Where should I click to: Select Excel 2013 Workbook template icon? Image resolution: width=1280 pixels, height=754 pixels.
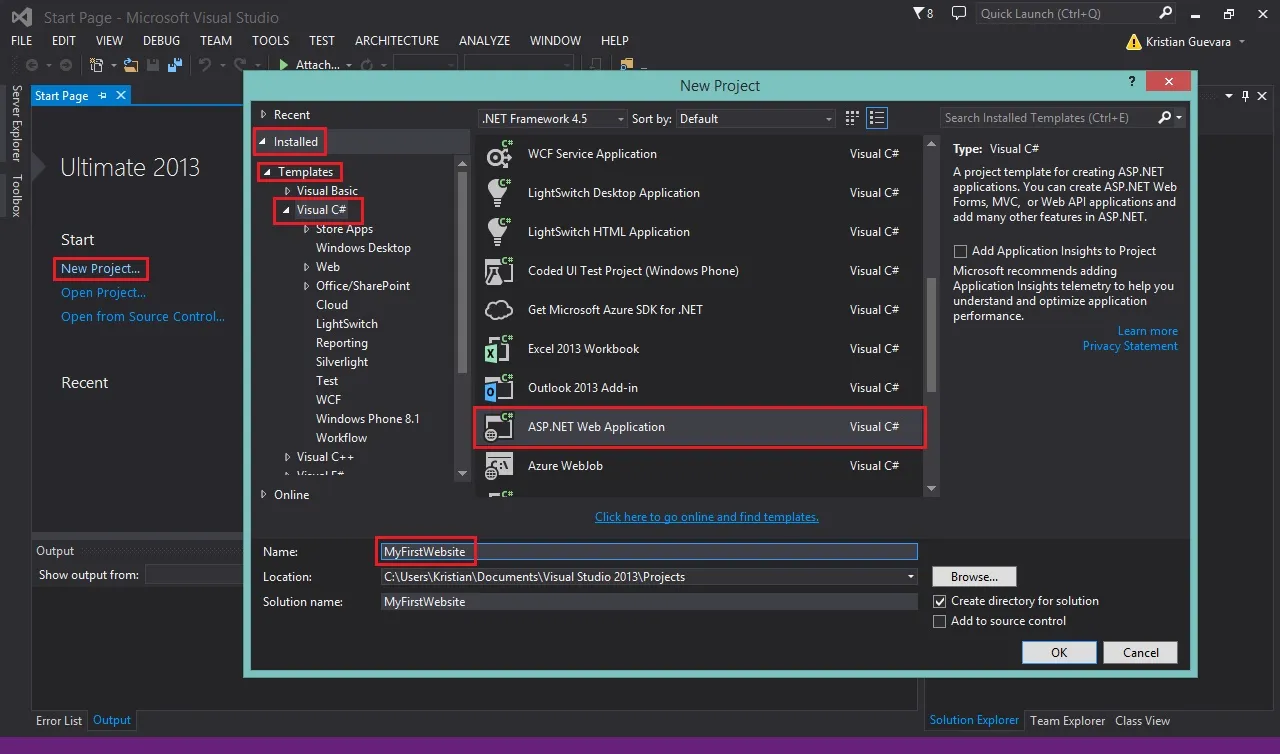(x=498, y=349)
